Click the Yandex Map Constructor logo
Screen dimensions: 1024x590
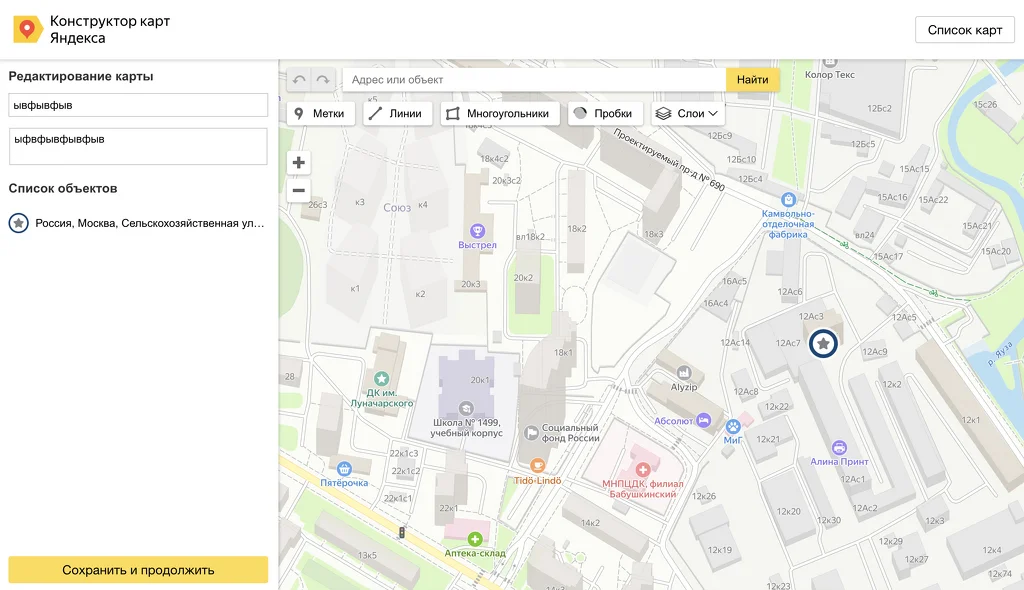[x=27, y=29]
